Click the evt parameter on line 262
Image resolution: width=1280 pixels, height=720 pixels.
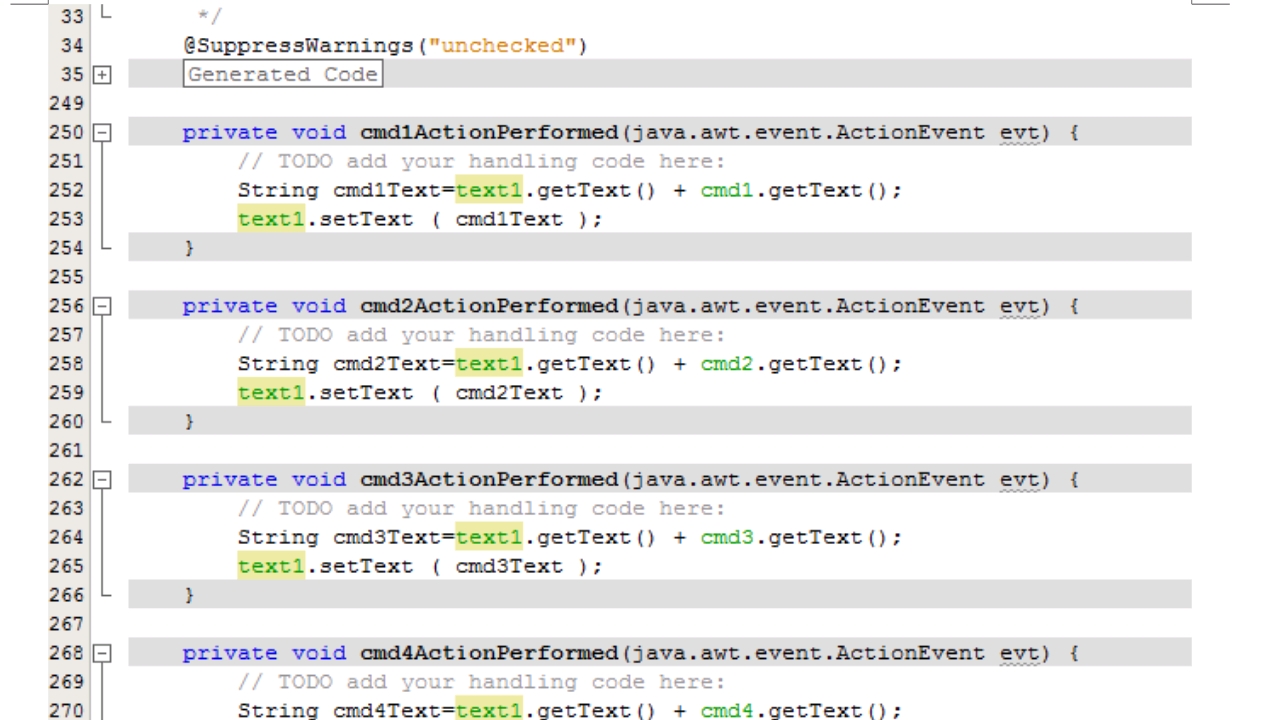(1020, 480)
